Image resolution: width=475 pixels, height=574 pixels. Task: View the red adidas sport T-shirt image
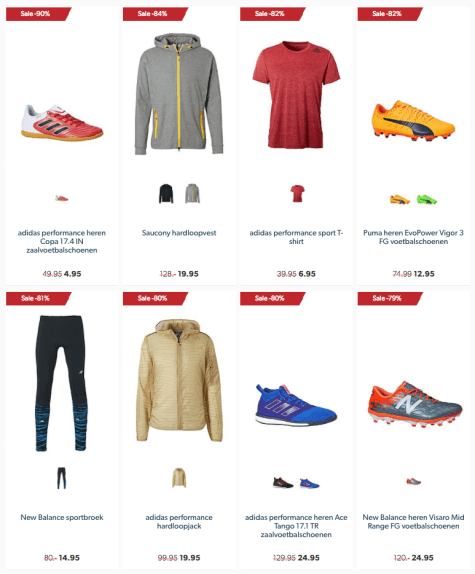(296, 94)
